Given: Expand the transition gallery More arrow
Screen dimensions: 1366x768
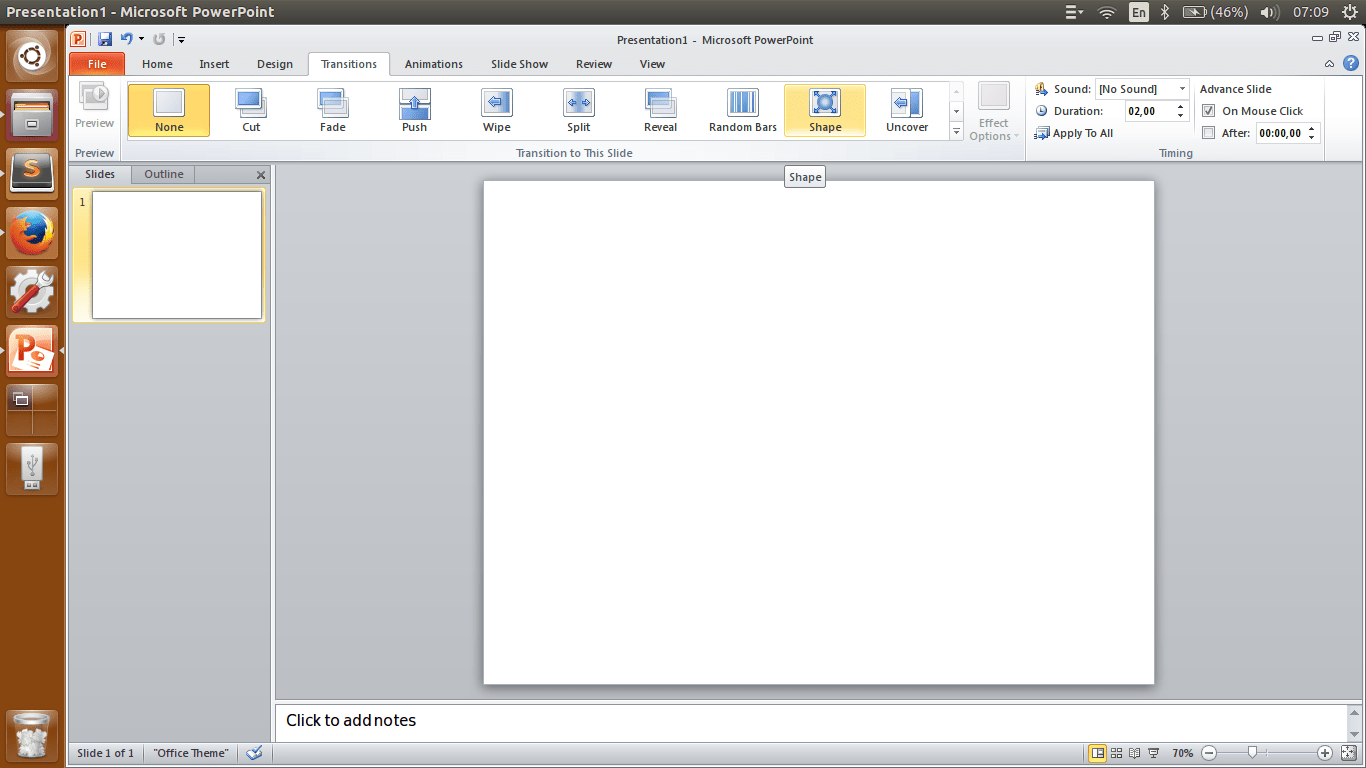Looking at the screenshot, I should coord(956,132).
